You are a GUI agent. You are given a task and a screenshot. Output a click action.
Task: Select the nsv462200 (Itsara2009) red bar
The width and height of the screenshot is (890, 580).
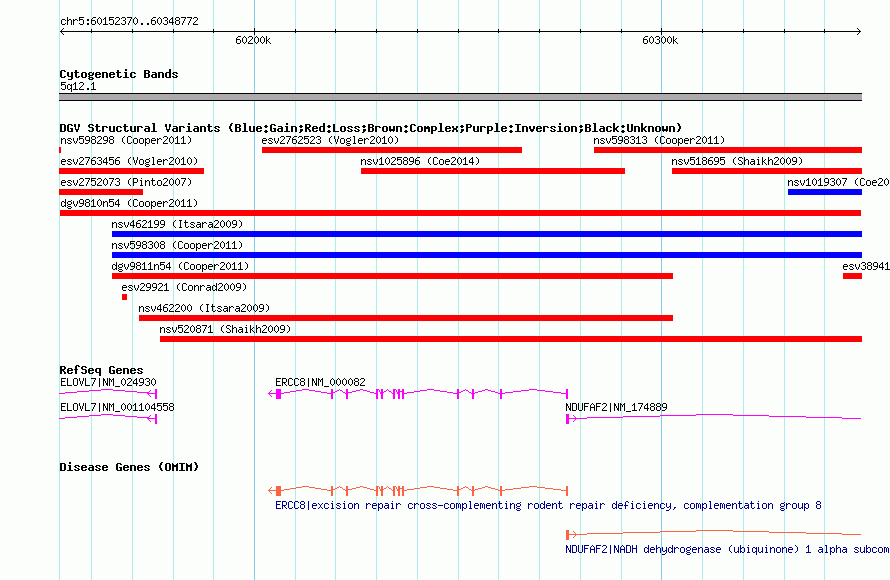point(406,318)
